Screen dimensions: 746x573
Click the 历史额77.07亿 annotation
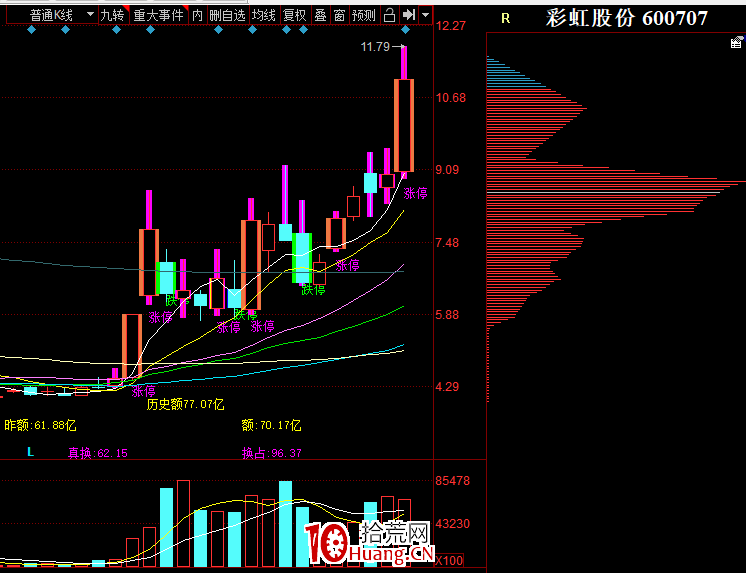pyautogui.click(x=185, y=405)
